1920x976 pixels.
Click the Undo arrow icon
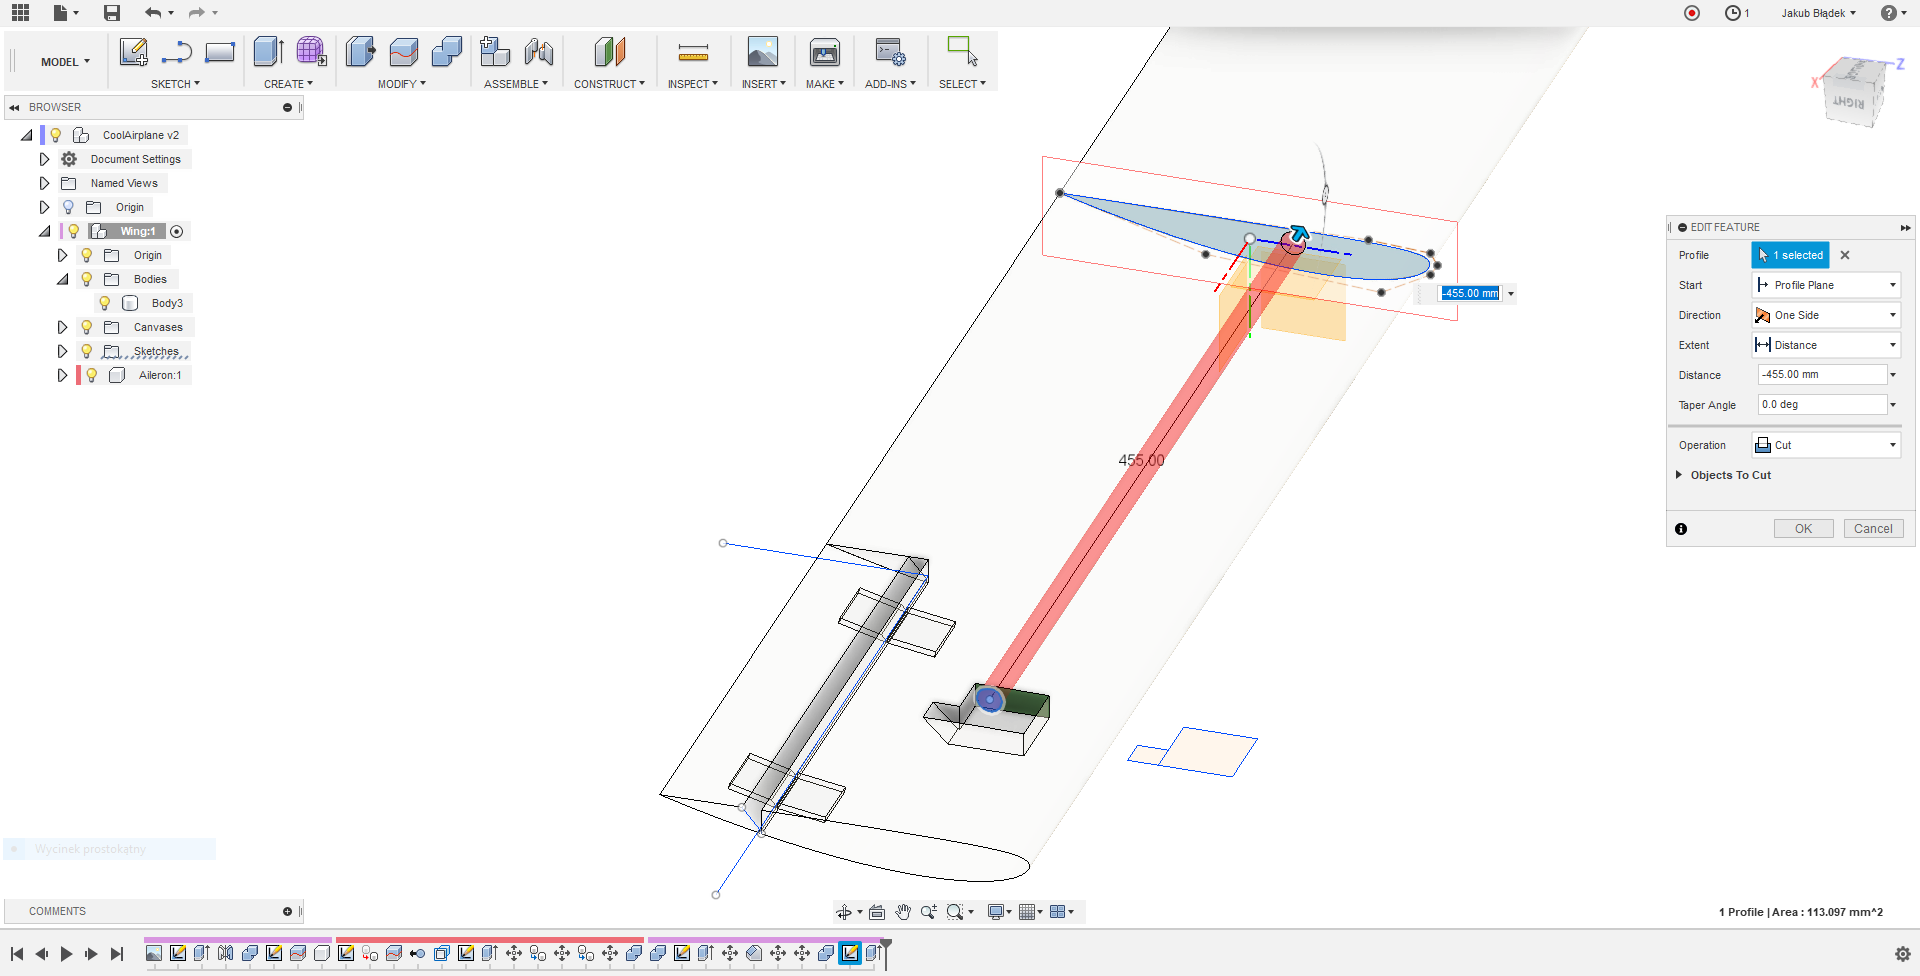click(x=152, y=13)
